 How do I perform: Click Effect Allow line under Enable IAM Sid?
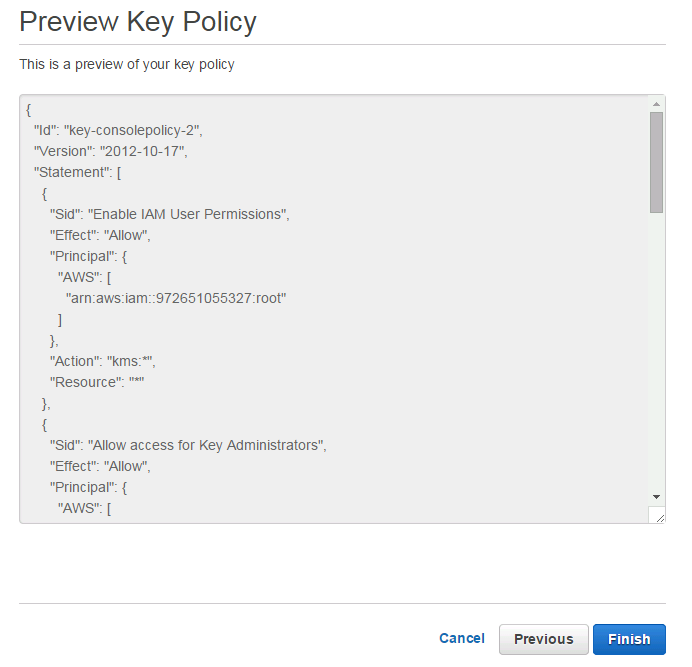click(x=100, y=235)
